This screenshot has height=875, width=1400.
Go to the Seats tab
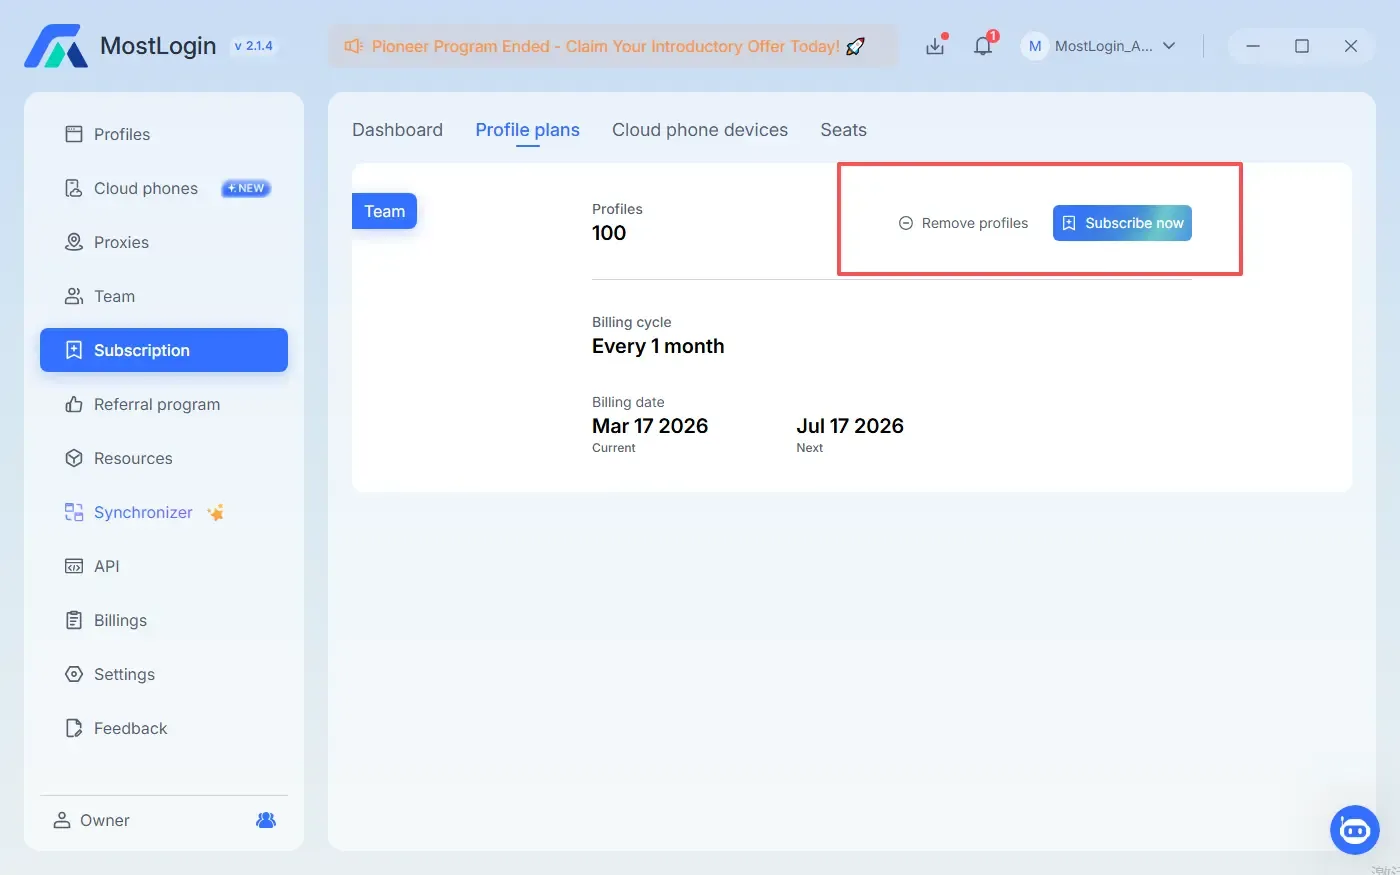(x=843, y=130)
